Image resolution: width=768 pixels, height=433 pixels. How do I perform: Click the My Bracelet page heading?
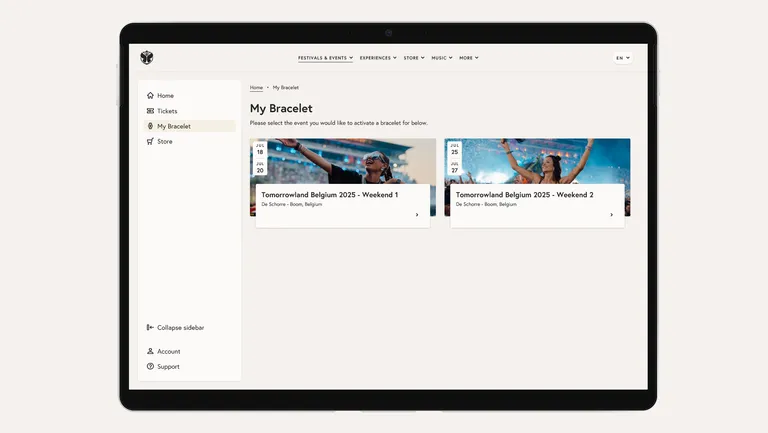(x=281, y=108)
